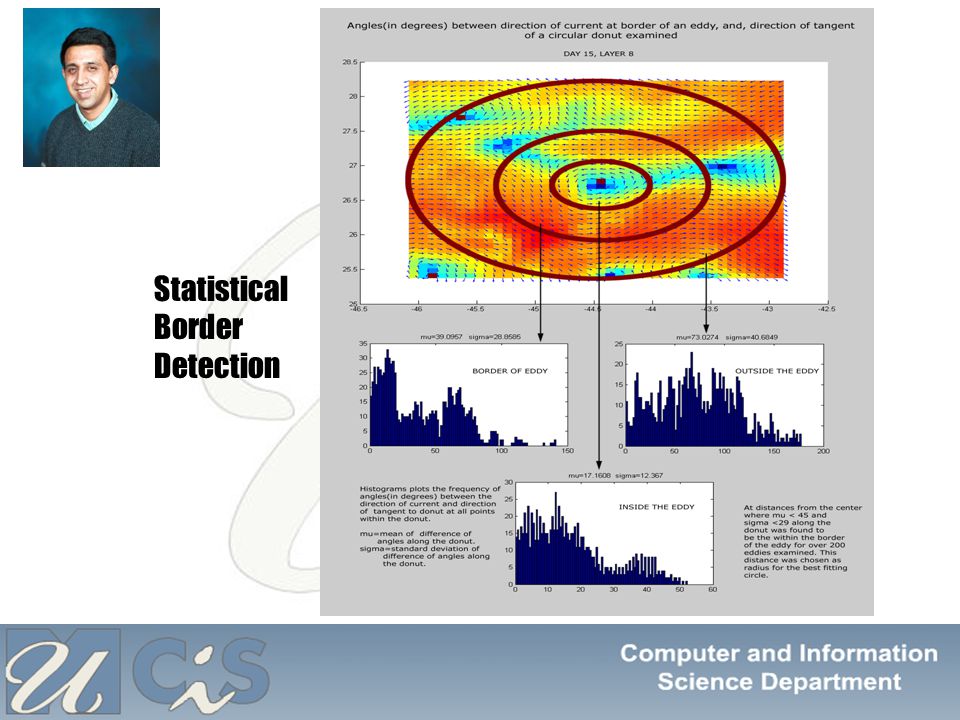The width and height of the screenshot is (960, 720).
Task: Click the "sigma=standard deviation of difference" definition
Action: click(x=425, y=556)
